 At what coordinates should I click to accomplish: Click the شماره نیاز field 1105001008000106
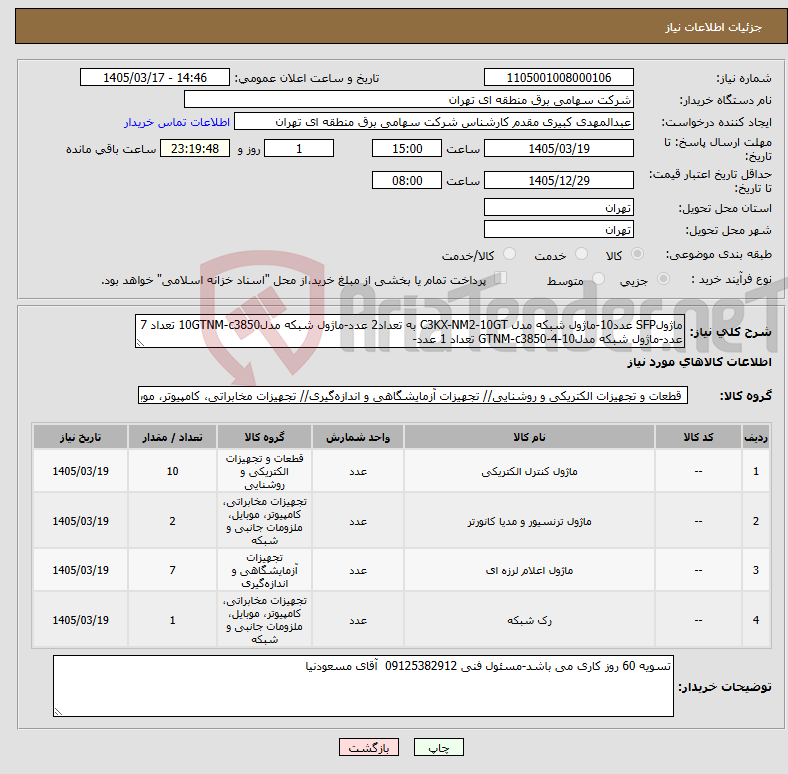(559, 78)
